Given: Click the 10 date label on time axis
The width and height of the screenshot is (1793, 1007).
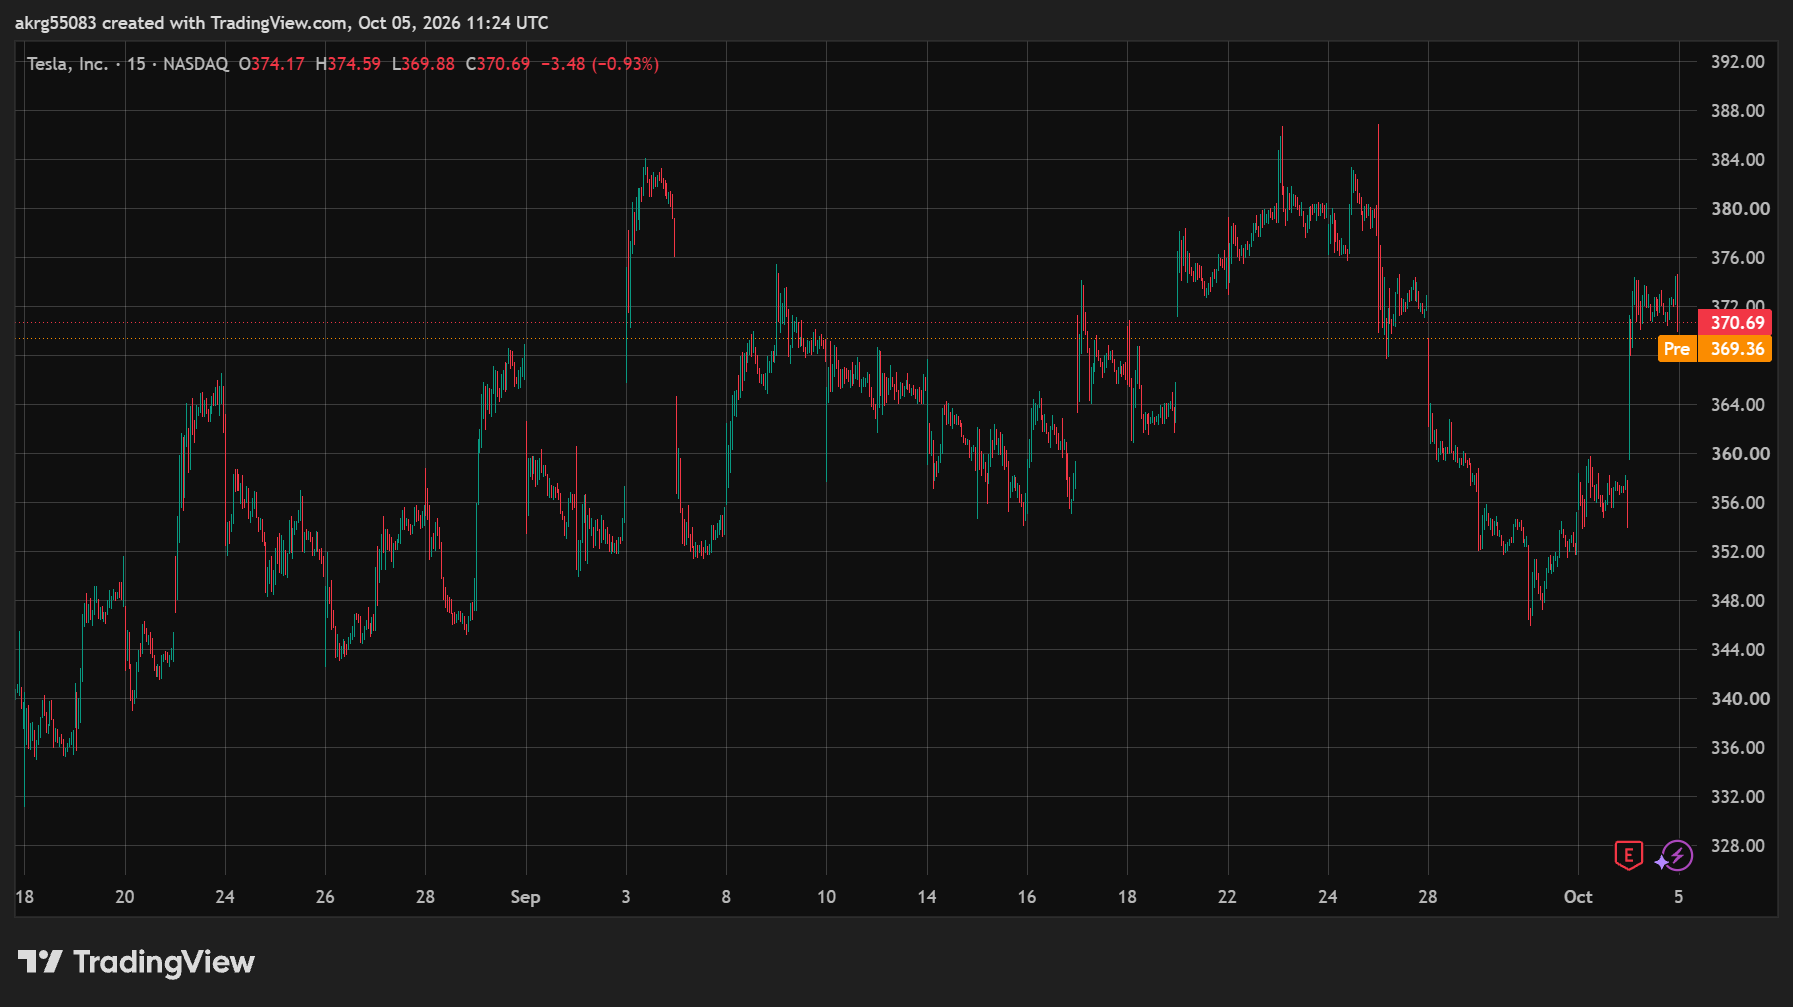Looking at the screenshot, I should [826, 897].
